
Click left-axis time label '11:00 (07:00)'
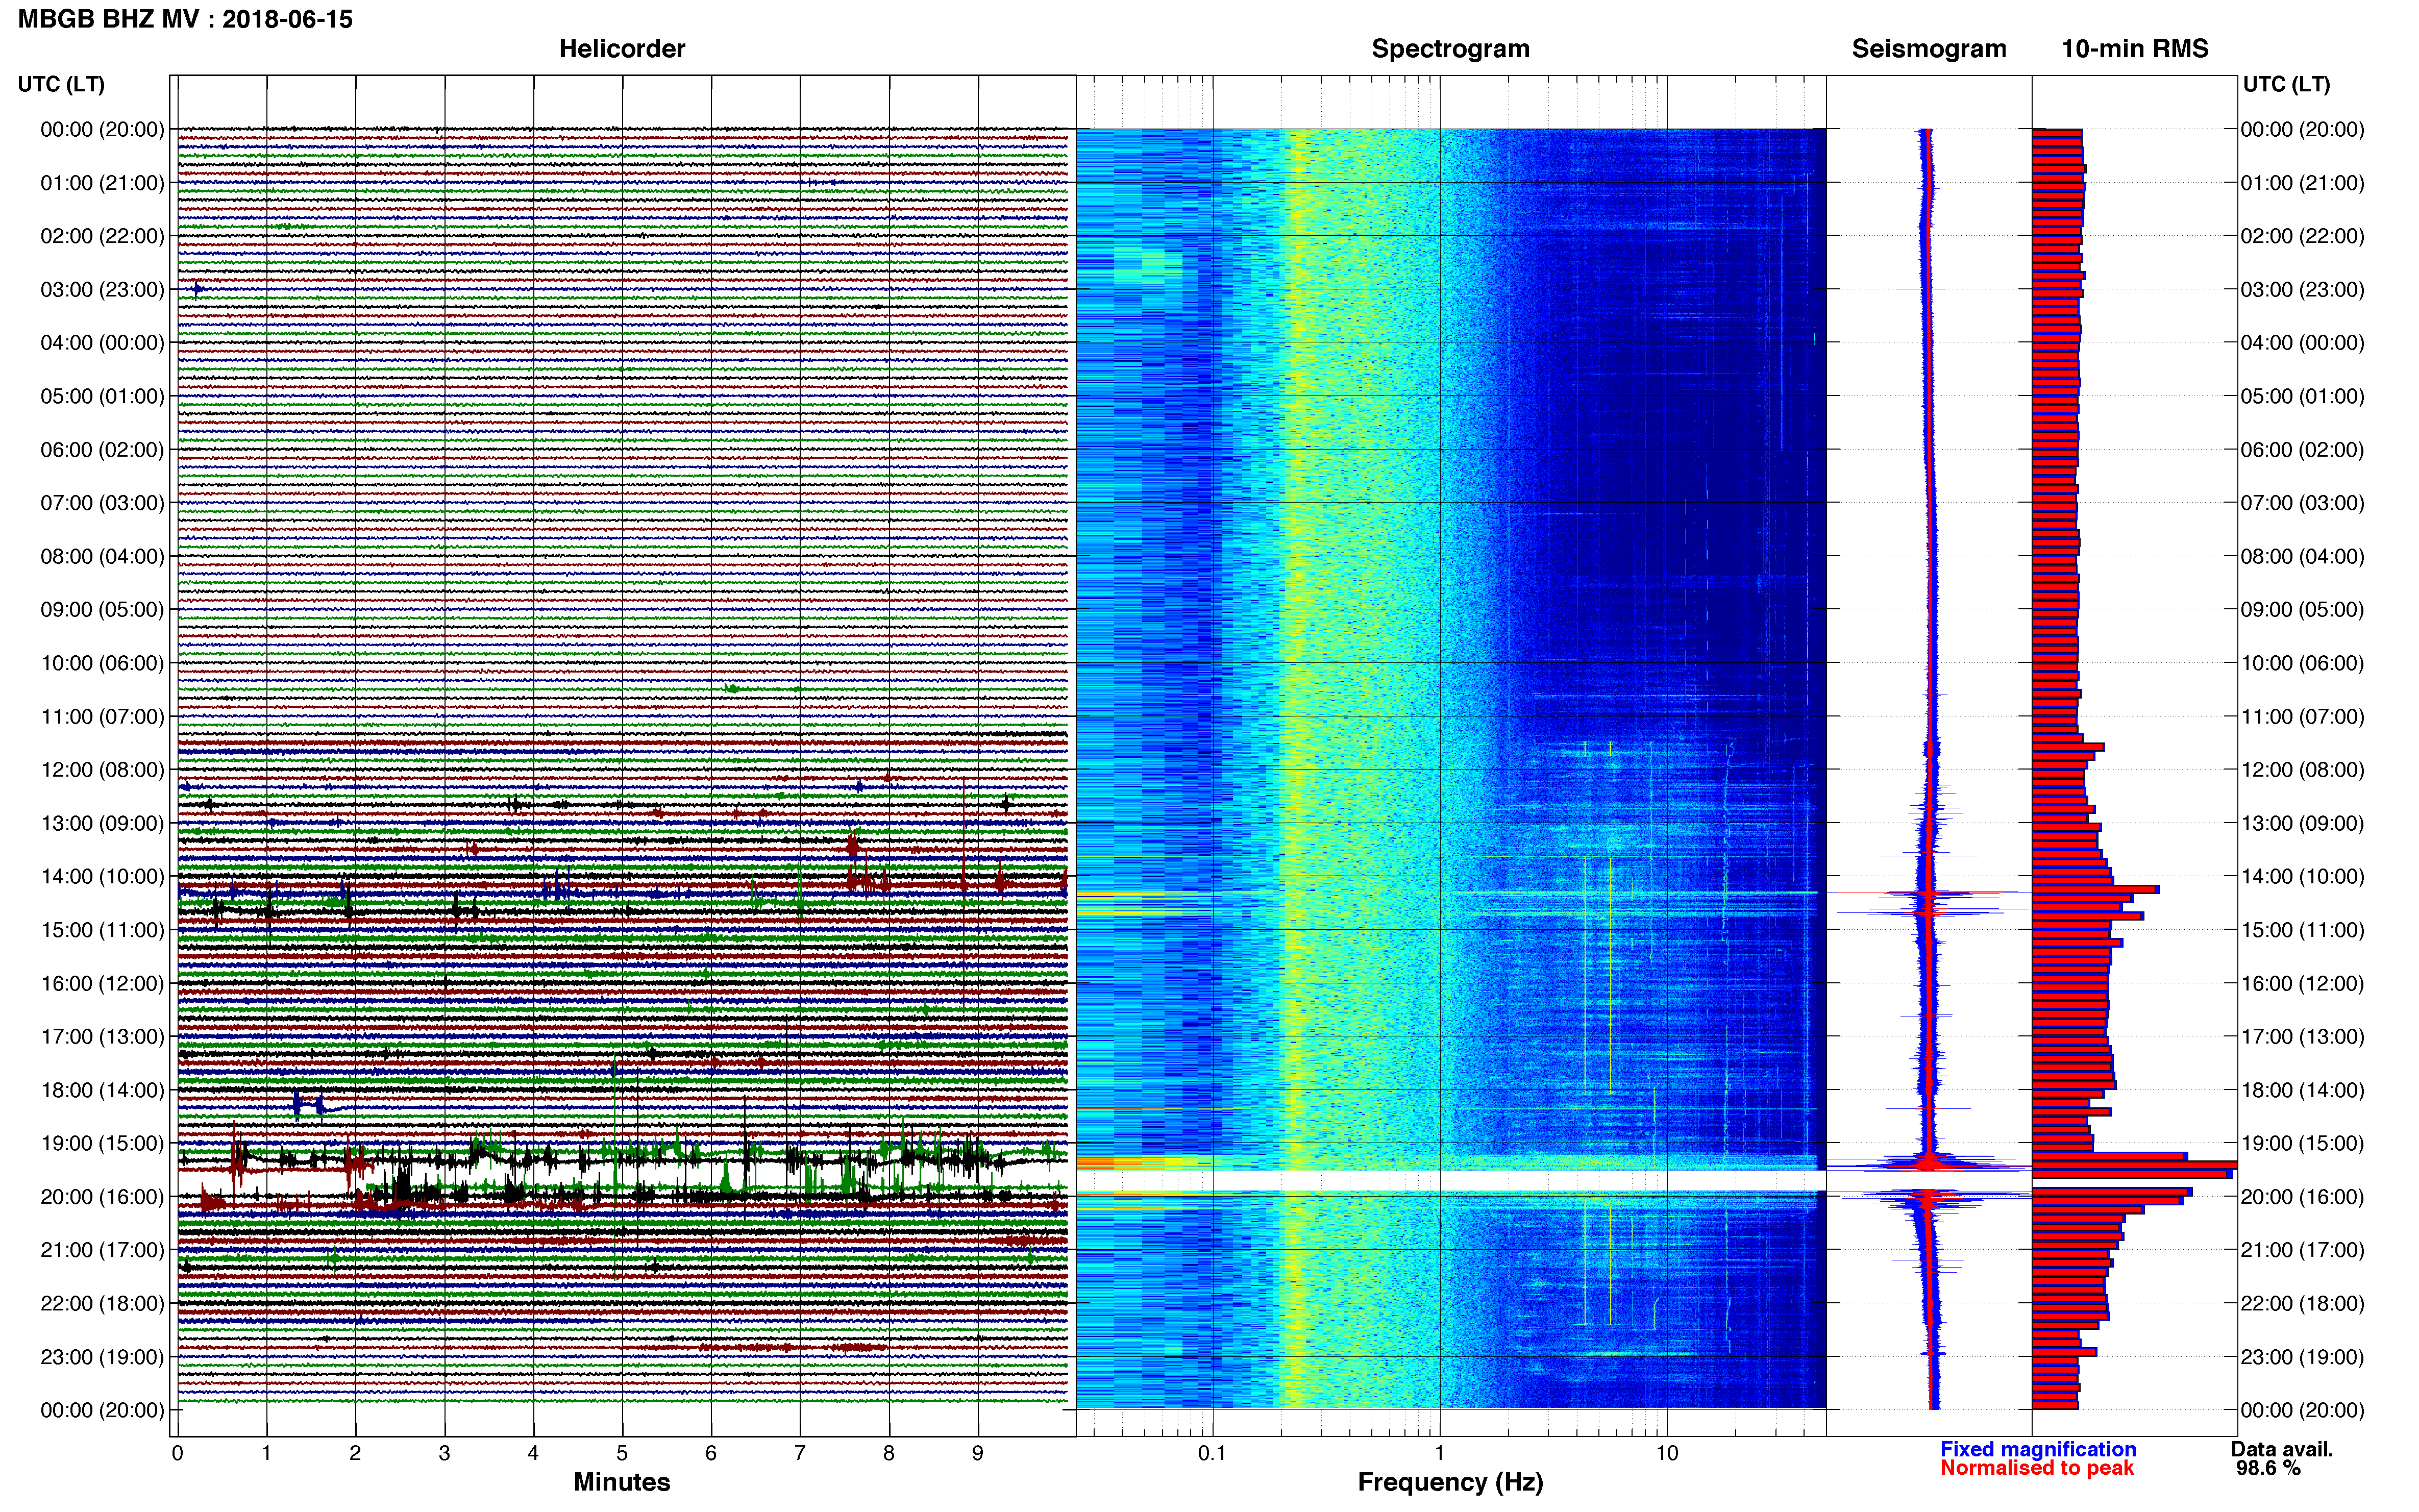[102, 717]
